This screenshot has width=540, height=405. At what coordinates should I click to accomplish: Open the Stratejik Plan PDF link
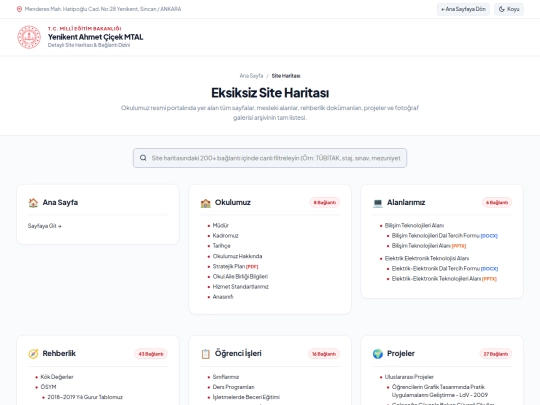235,267
